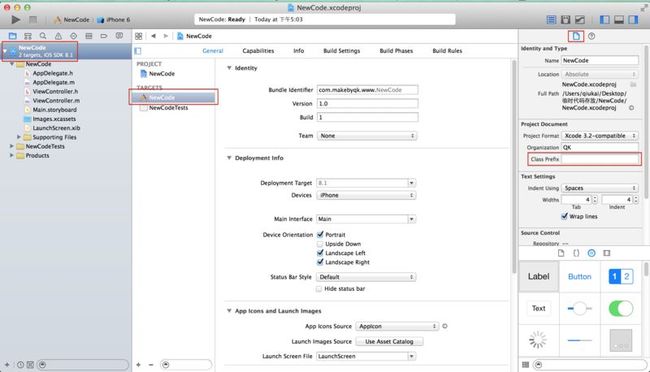The image size is (650, 372).
Task: Open the Team dropdown
Action: tap(367, 136)
